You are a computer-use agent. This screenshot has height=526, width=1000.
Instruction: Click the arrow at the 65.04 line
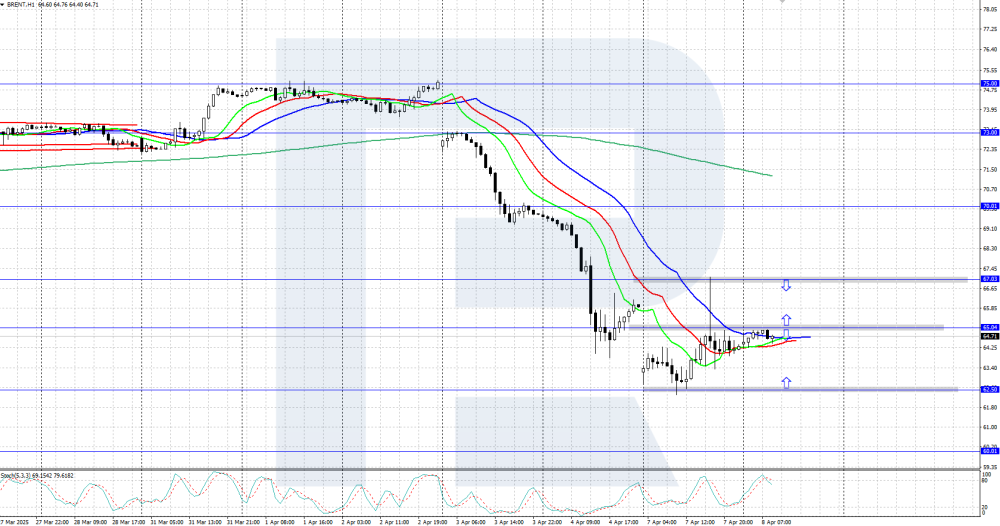point(786,333)
